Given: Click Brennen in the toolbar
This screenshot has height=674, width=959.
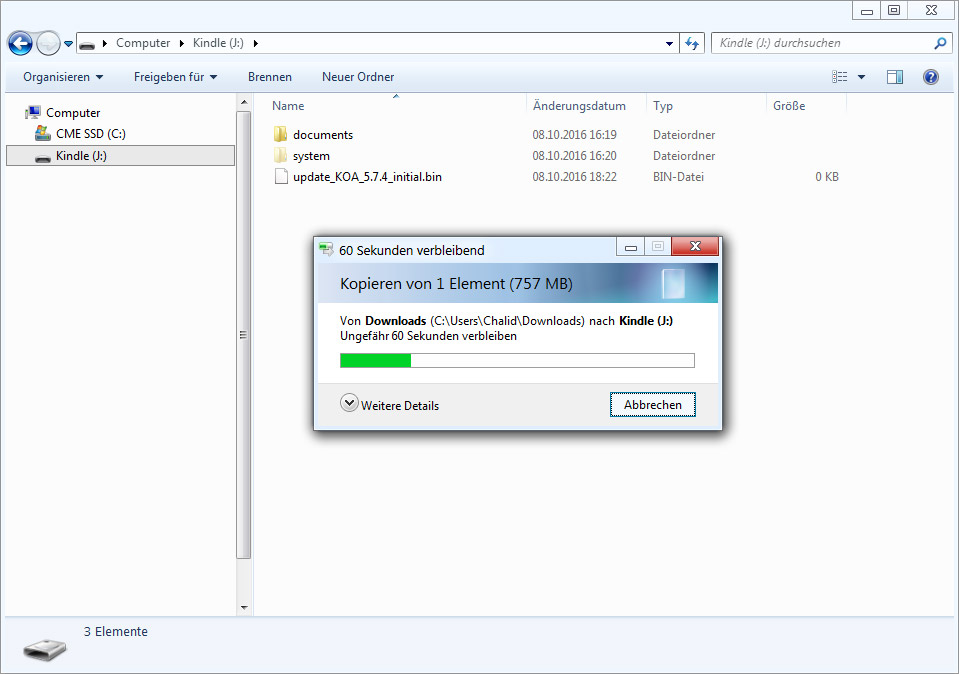Looking at the screenshot, I should click(270, 77).
